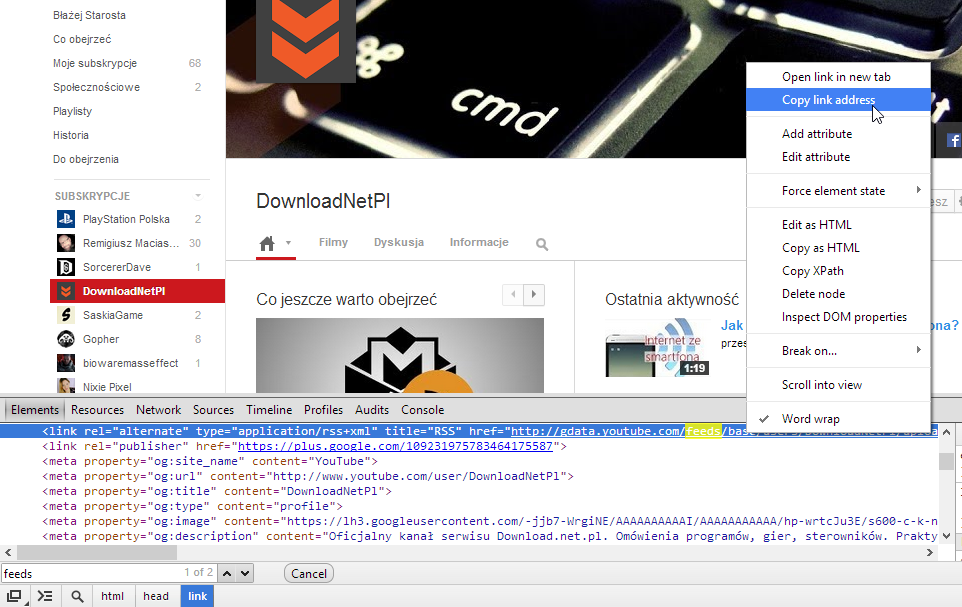
Task: Switch to the Sources DevTools tab
Action: pos(214,409)
